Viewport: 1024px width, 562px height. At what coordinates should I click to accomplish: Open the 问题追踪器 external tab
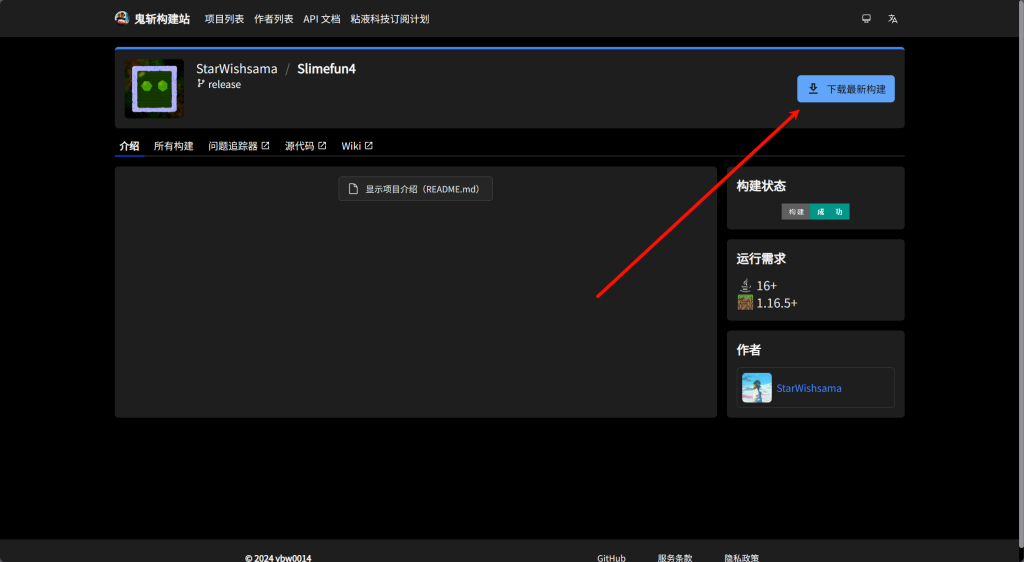[x=239, y=146]
